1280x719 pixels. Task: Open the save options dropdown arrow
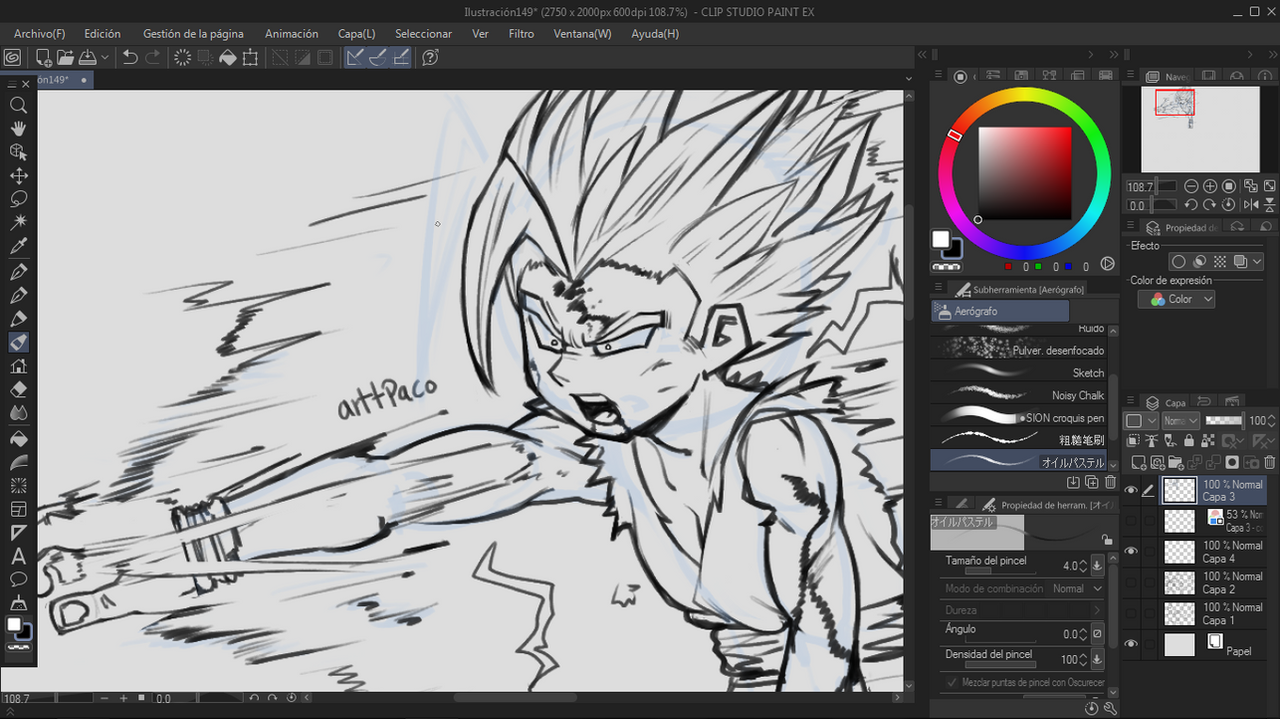pyautogui.click(x=105, y=58)
